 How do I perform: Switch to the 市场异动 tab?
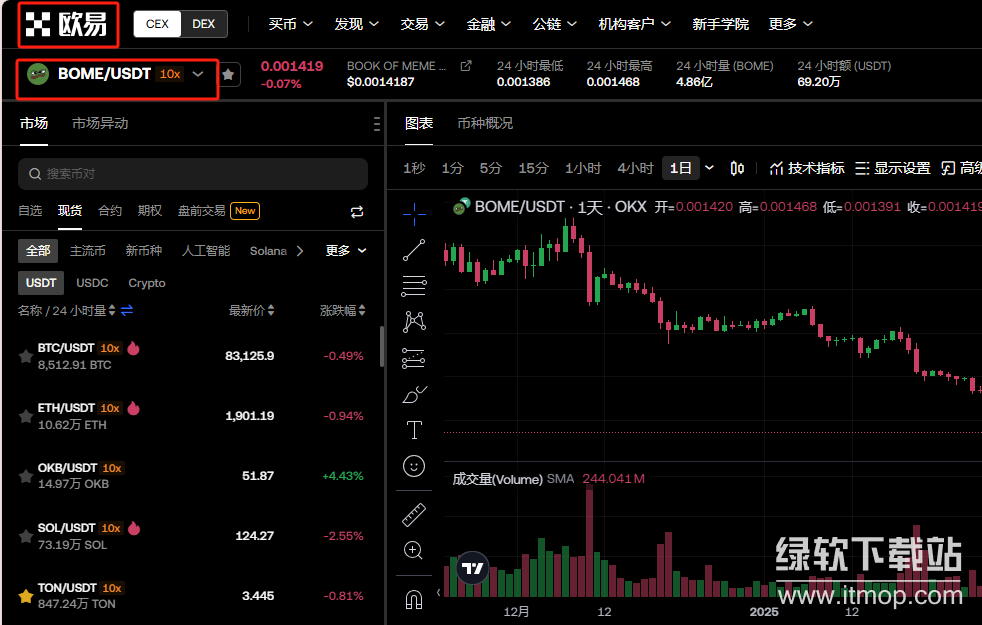pyautogui.click(x=100, y=123)
